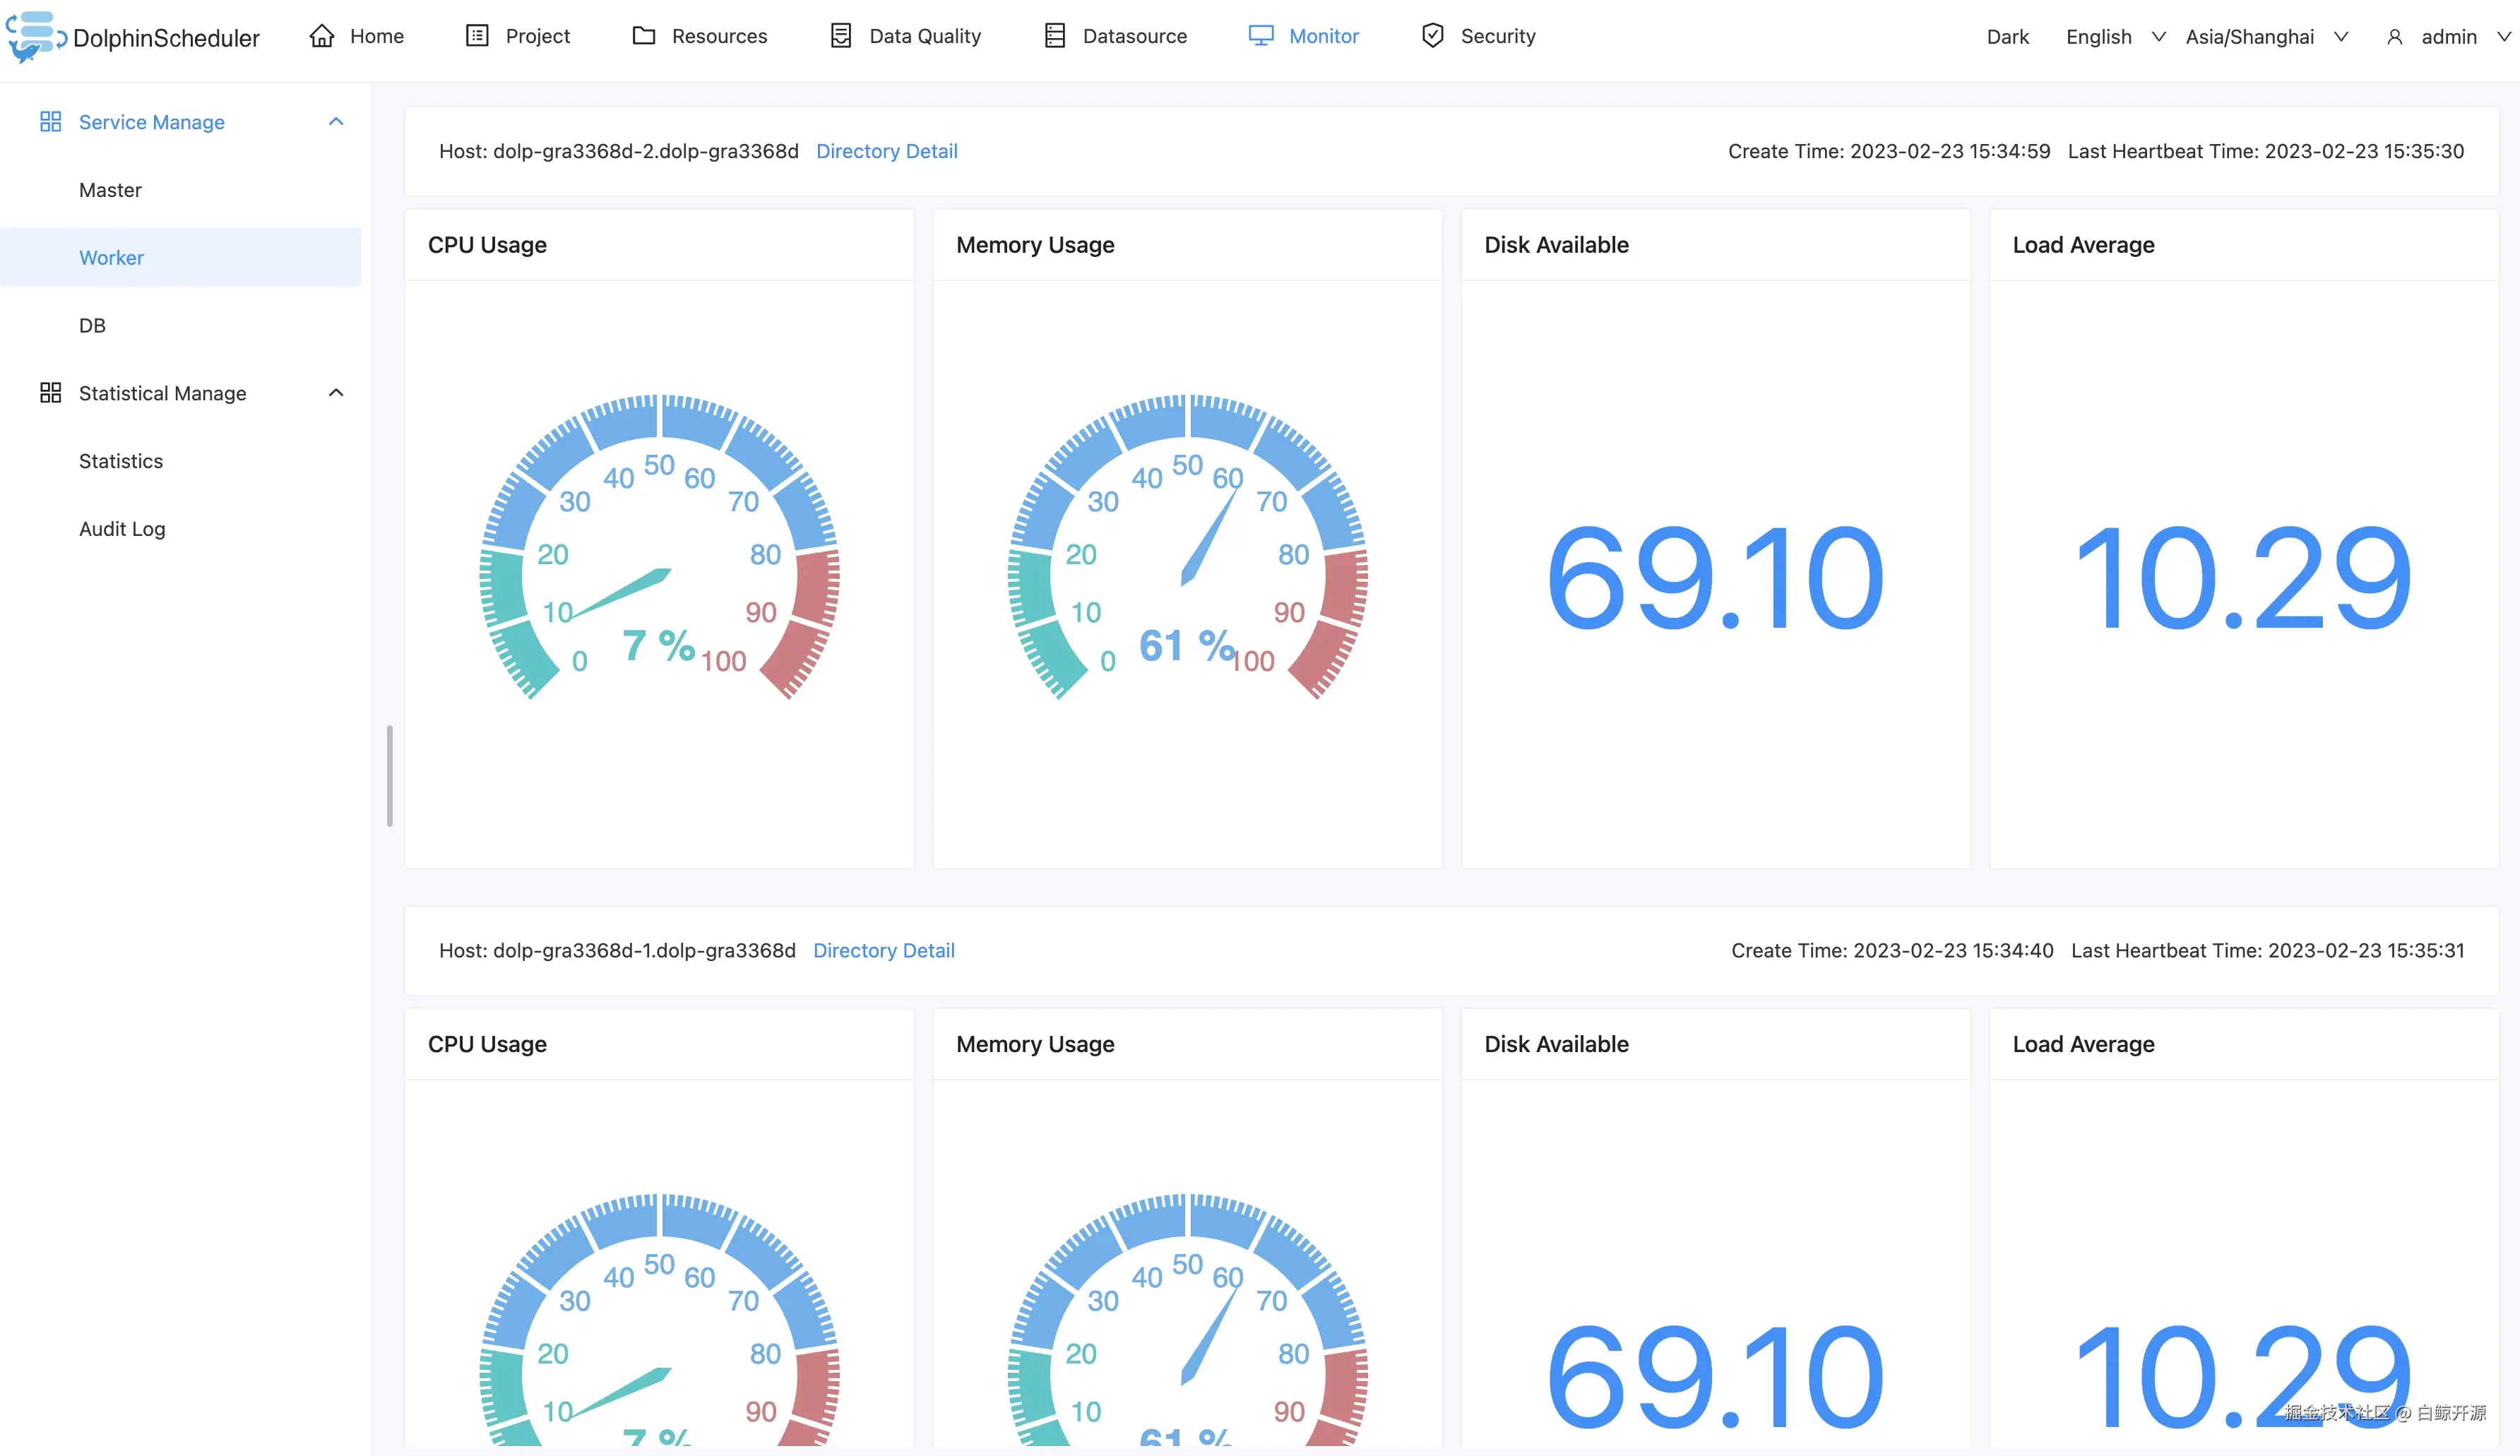Click the admin user avatar icon
The height and width of the screenshot is (1456, 2520).
coord(2394,37)
